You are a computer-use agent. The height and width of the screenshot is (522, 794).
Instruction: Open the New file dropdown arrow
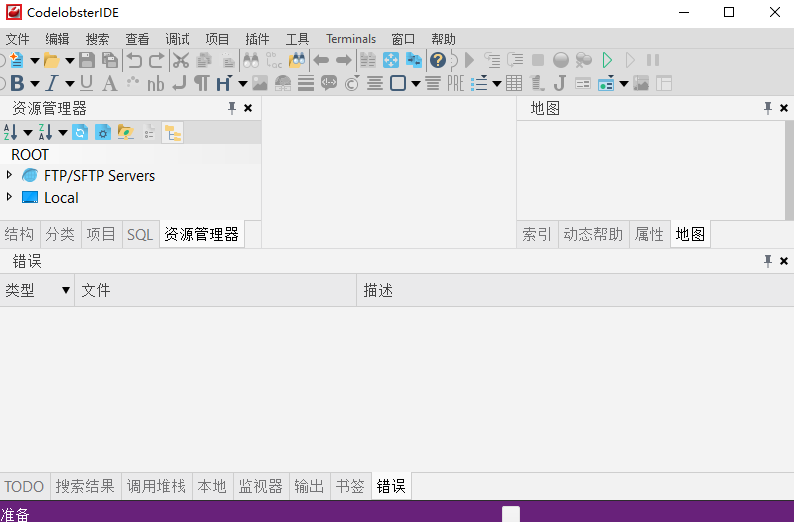(34, 61)
